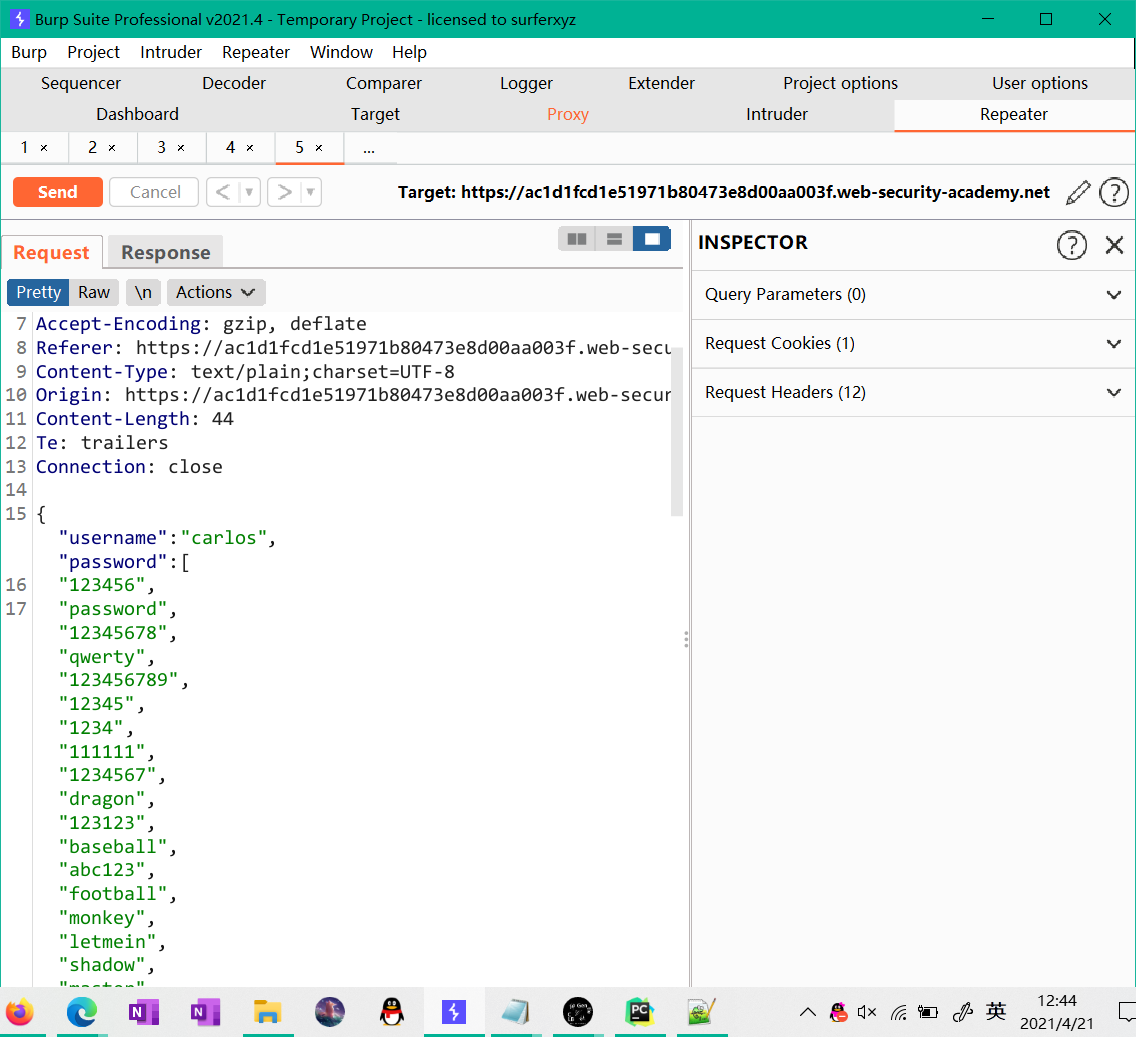The height and width of the screenshot is (1037, 1136).
Task: Open QQ penguin app in taskbar
Action: coord(392,1012)
